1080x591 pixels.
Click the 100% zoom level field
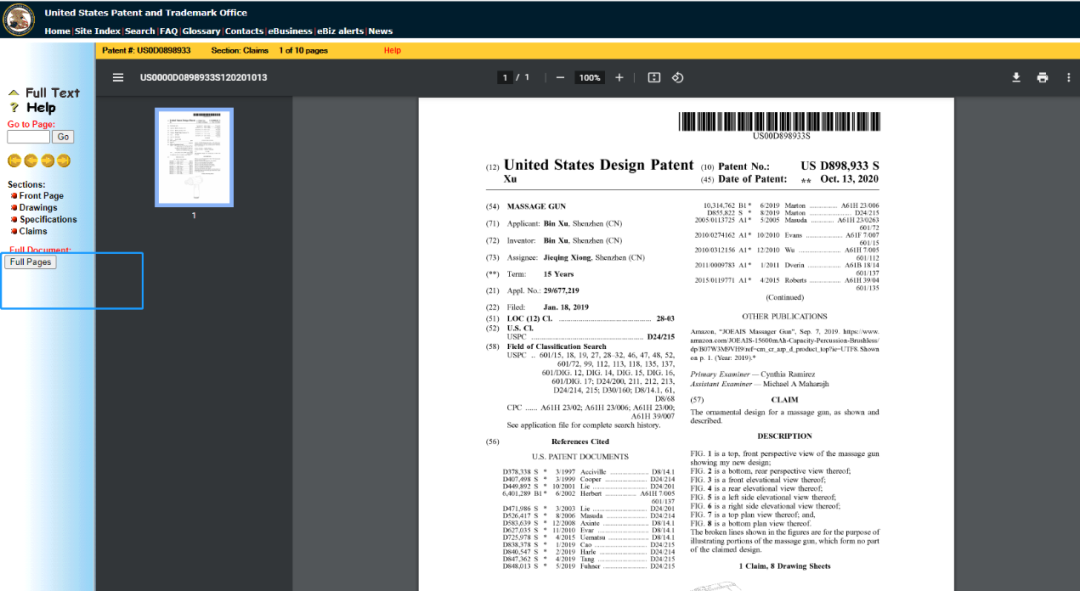(x=590, y=78)
